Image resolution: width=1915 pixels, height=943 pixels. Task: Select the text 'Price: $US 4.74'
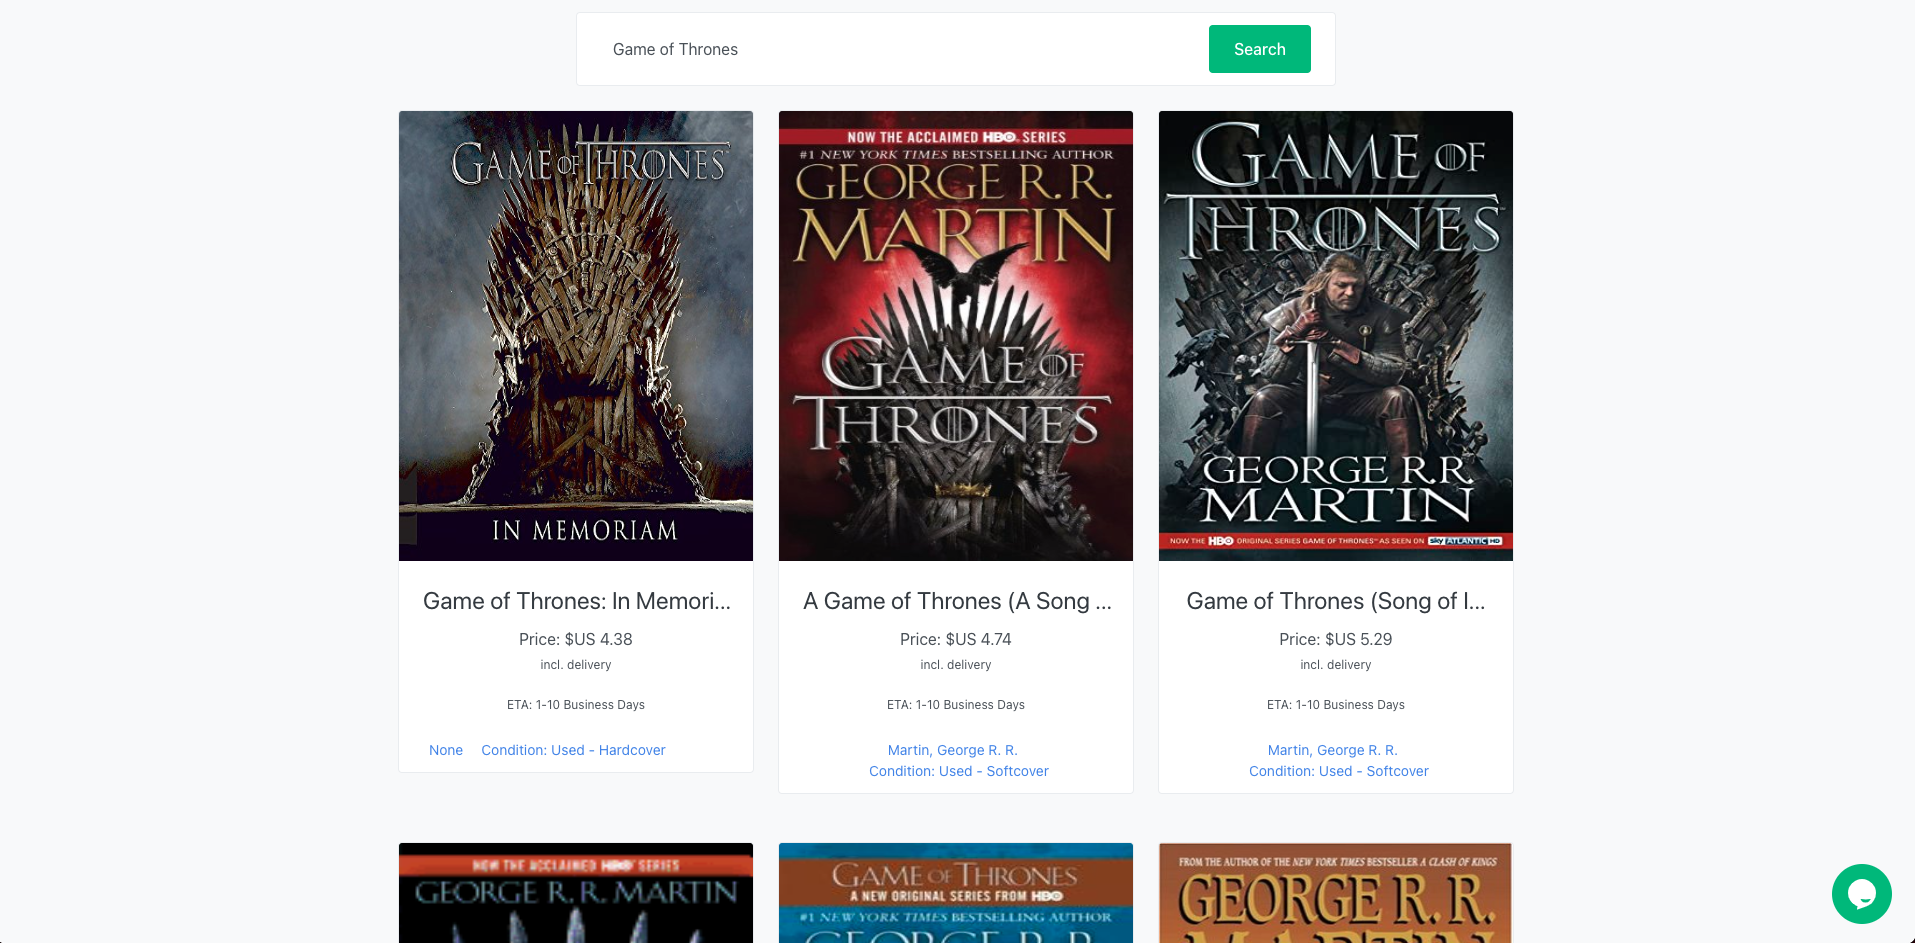tap(956, 639)
